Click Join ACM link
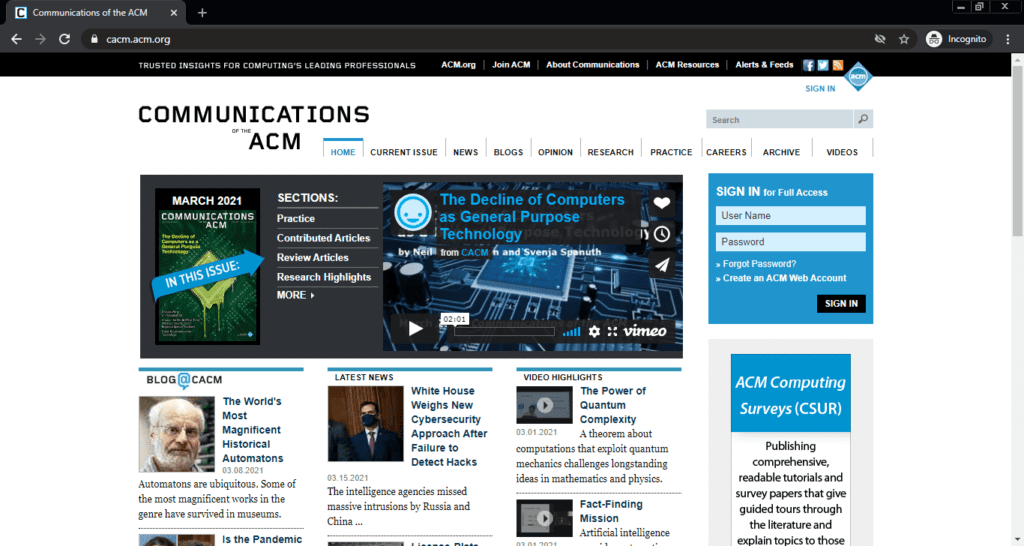The width and height of the screenshot is (1024, 546). pyautogui.click(x=511, y=65)
